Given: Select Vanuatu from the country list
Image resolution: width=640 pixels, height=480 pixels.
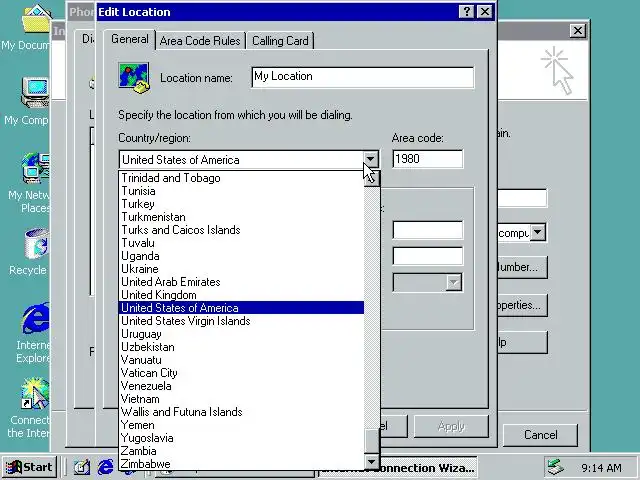Looking at the screenshot, I should click(x=241, y=360).
